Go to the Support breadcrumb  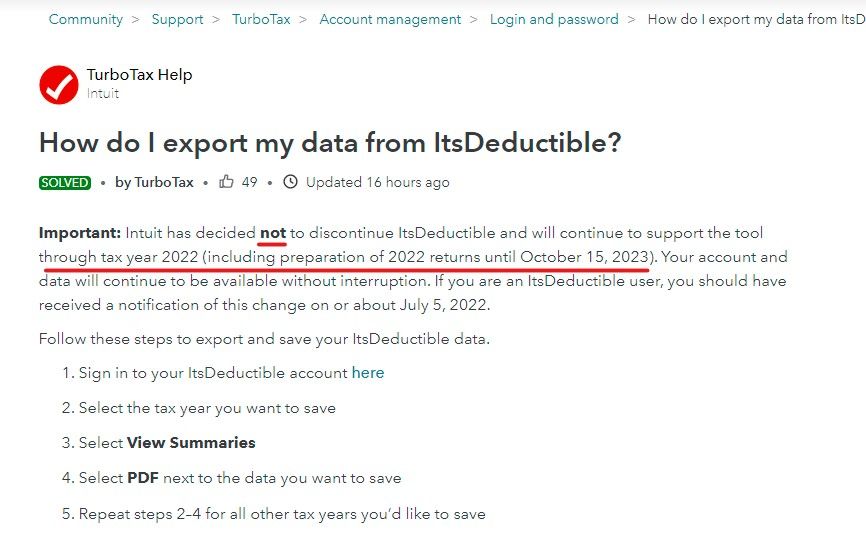point(177,19)
